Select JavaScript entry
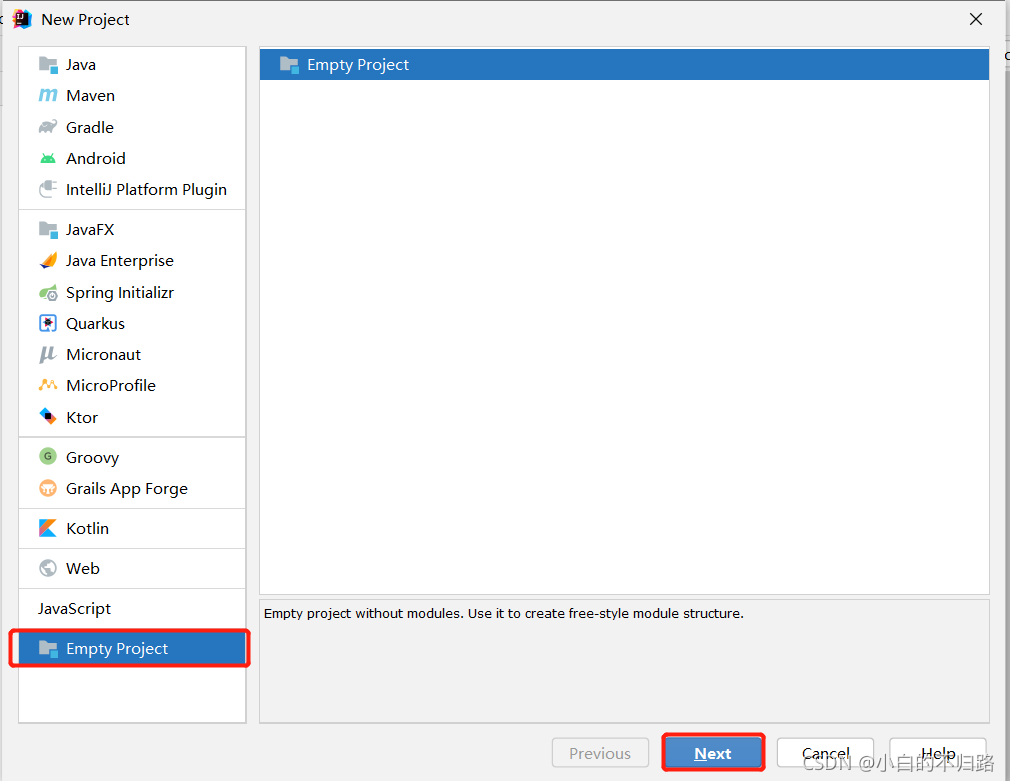This screenshot has height=781, width=1010. 132,608
